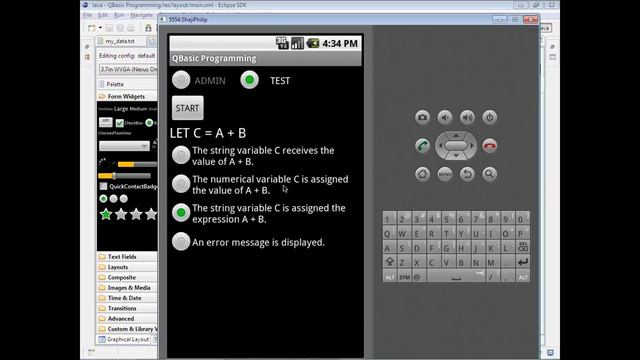Click the green call button on emulator
The width and height of the screenshot is (640, 360).
coord(422,146)
